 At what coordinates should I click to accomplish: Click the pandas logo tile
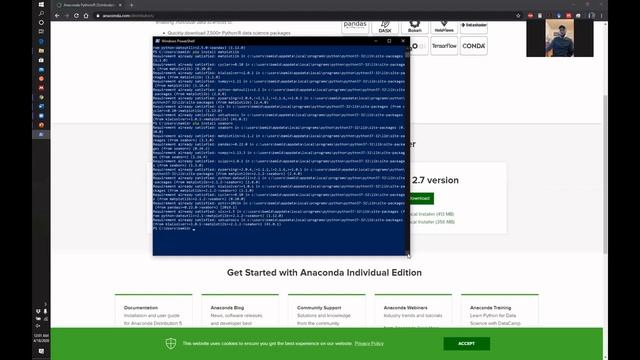click(x=355, y=27)
